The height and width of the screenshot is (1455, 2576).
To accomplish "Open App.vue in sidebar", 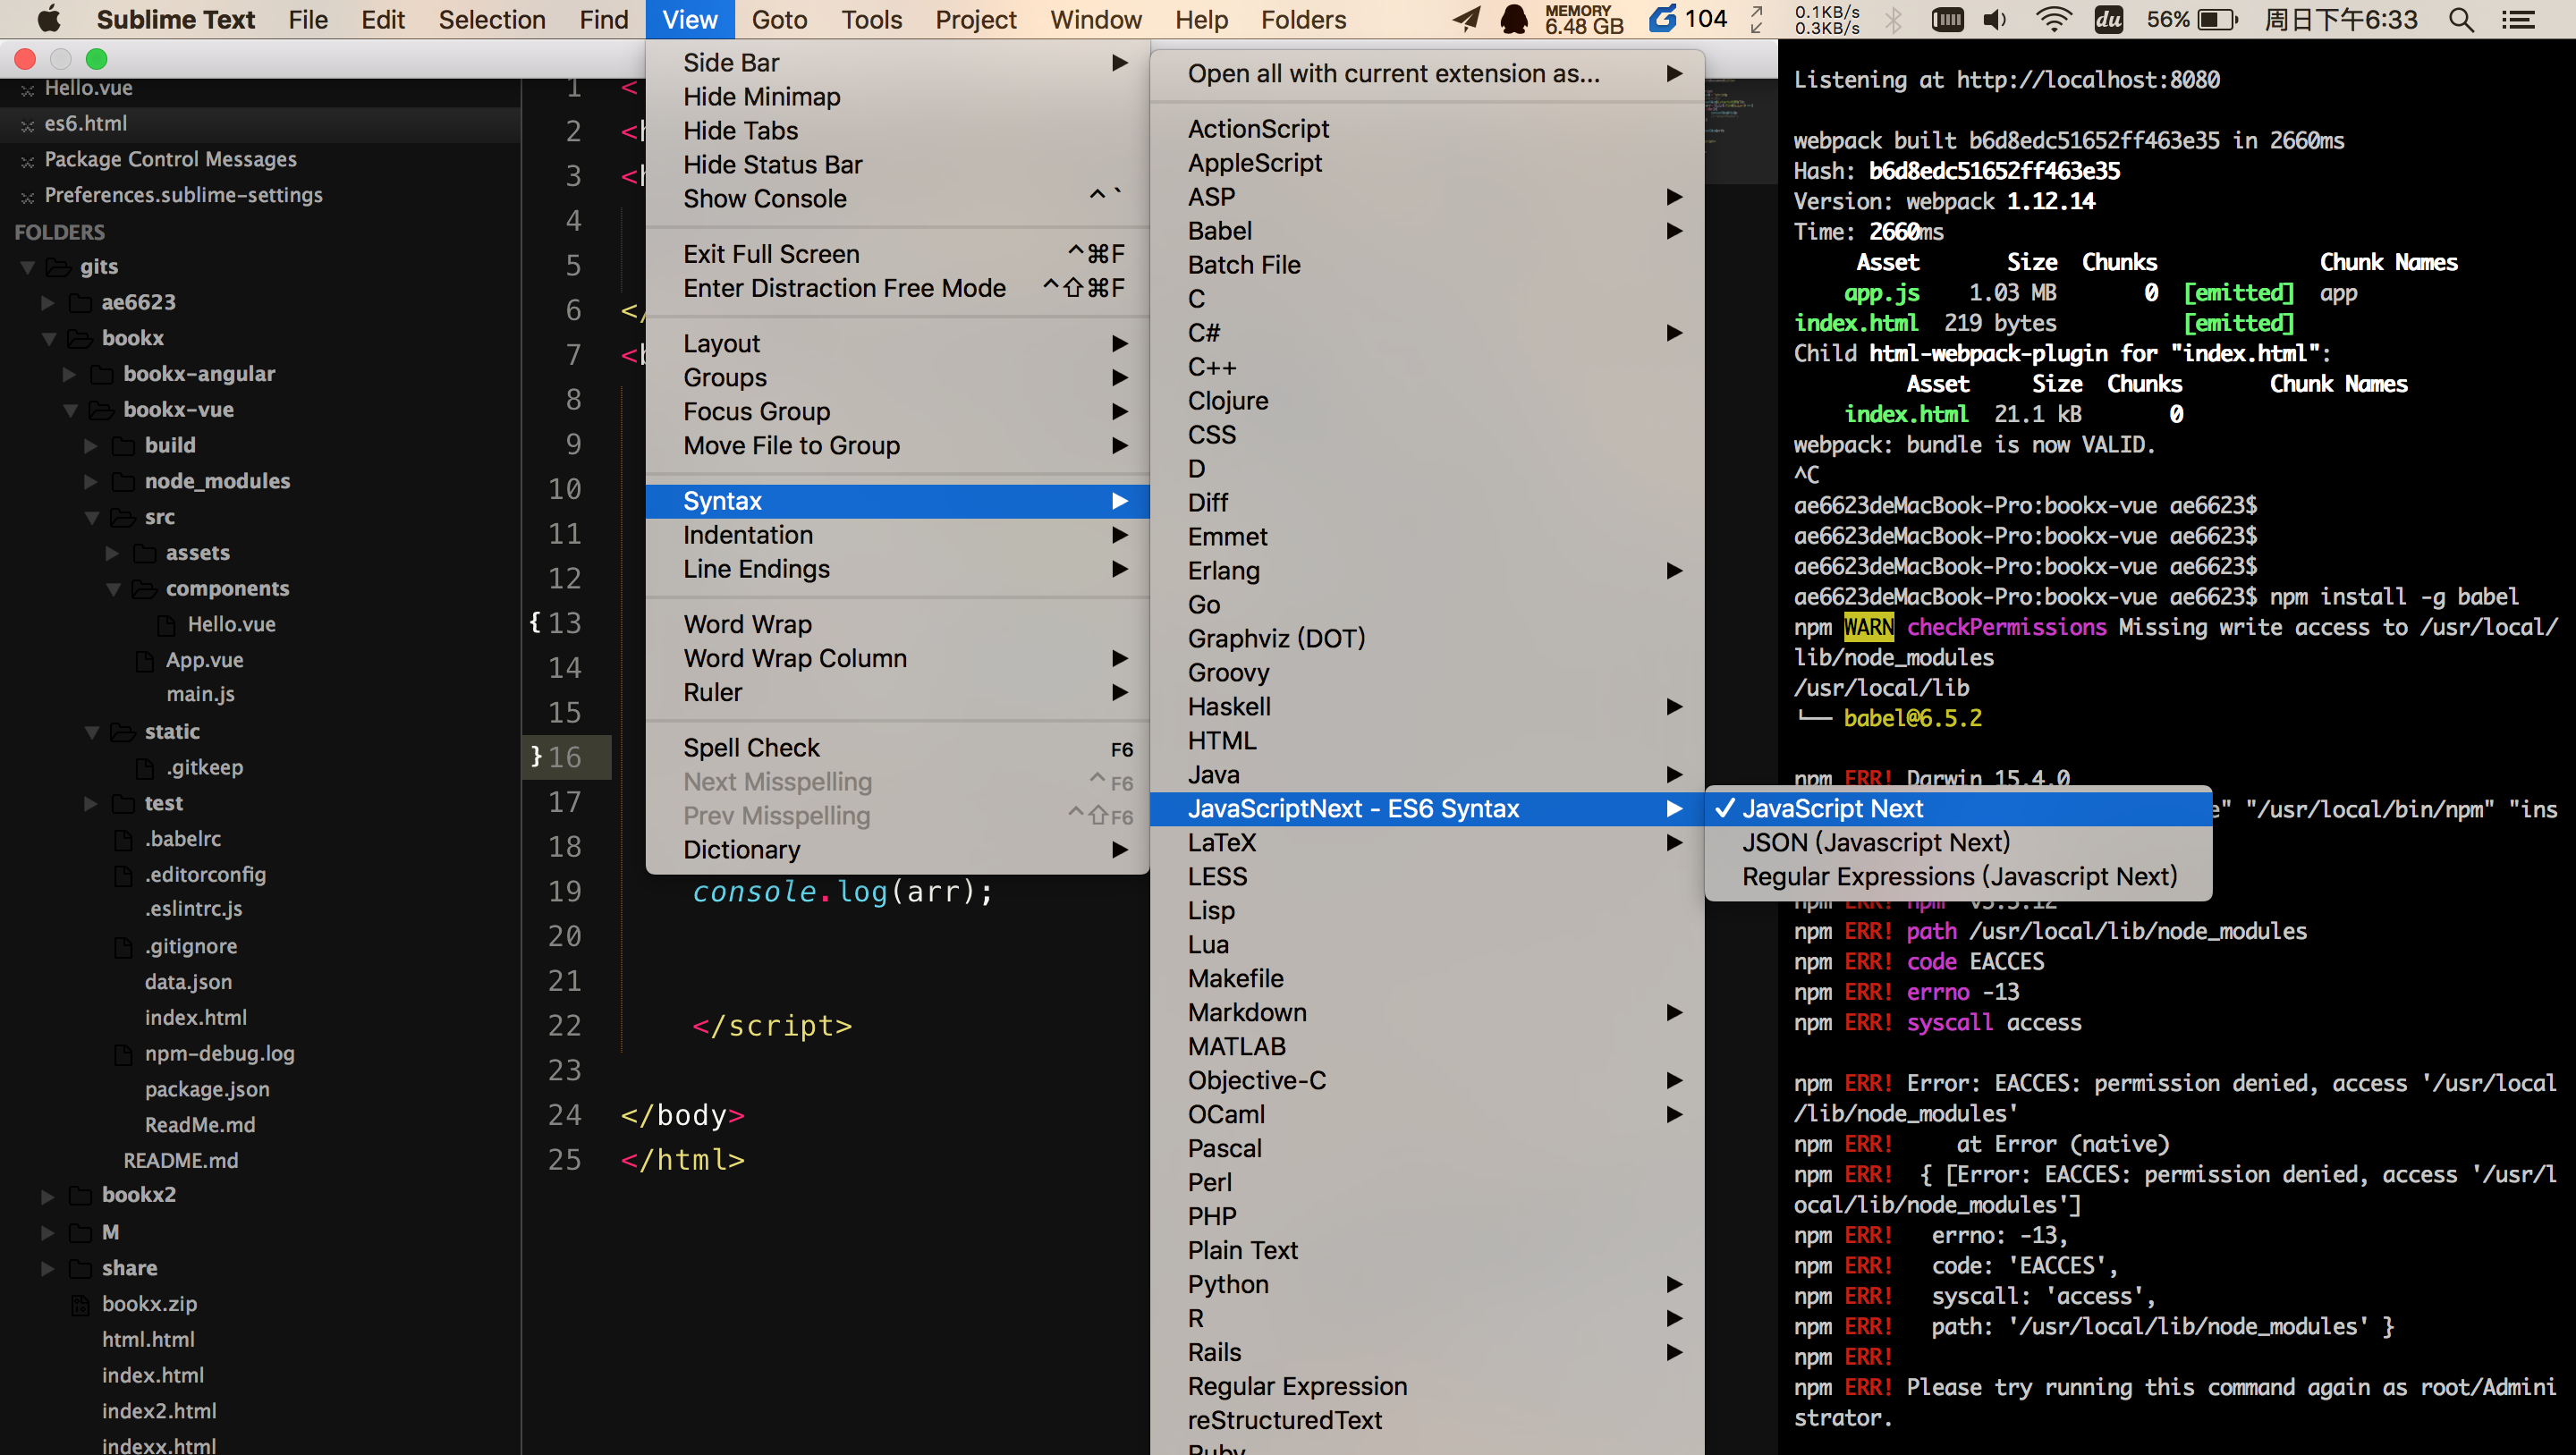I will pyautogui.click(x=204, y=660).
